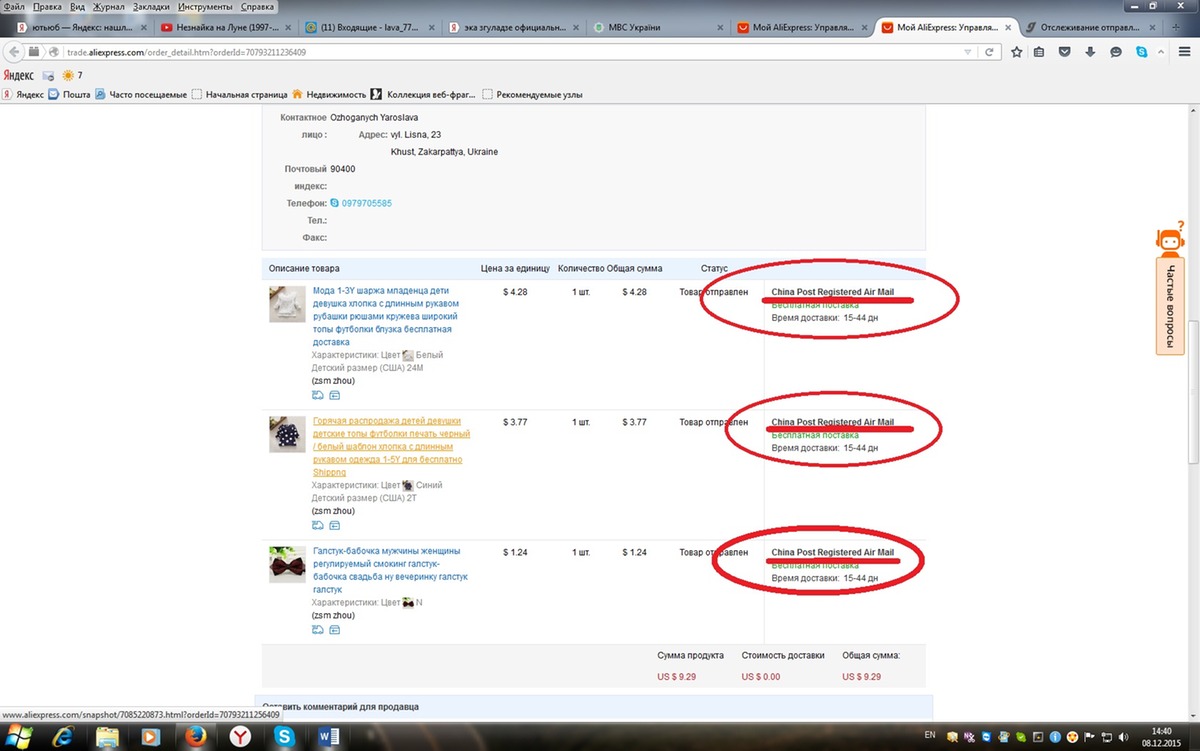Click the price $ 4.28 in unit price column
This screenshot has width=1200, height=751.
(515, 292)
